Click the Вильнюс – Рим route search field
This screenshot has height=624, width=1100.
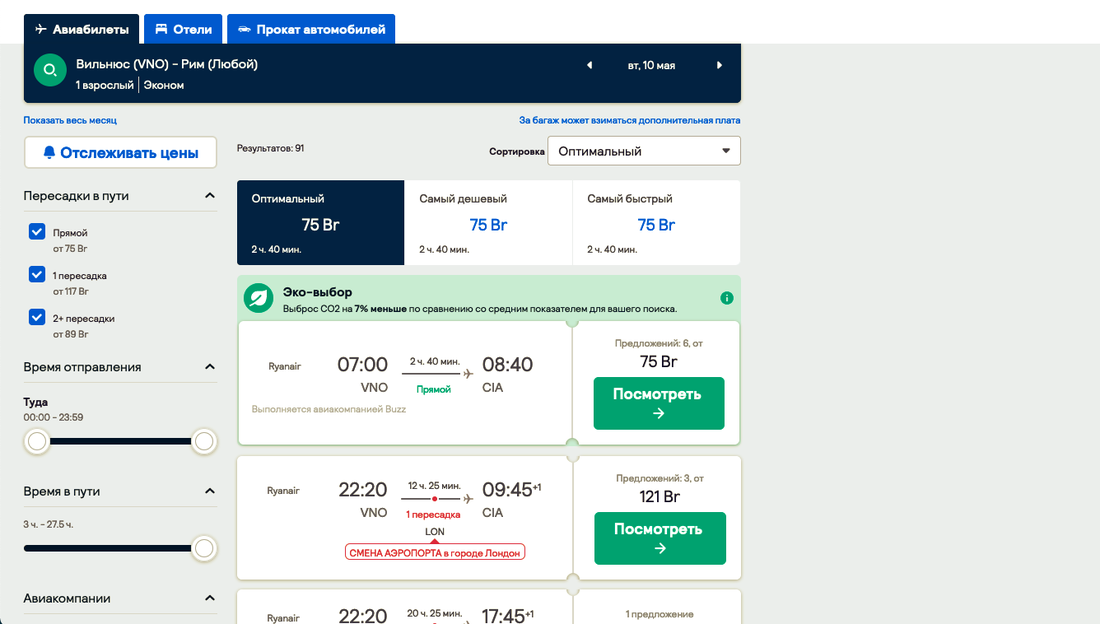(300, 73)
